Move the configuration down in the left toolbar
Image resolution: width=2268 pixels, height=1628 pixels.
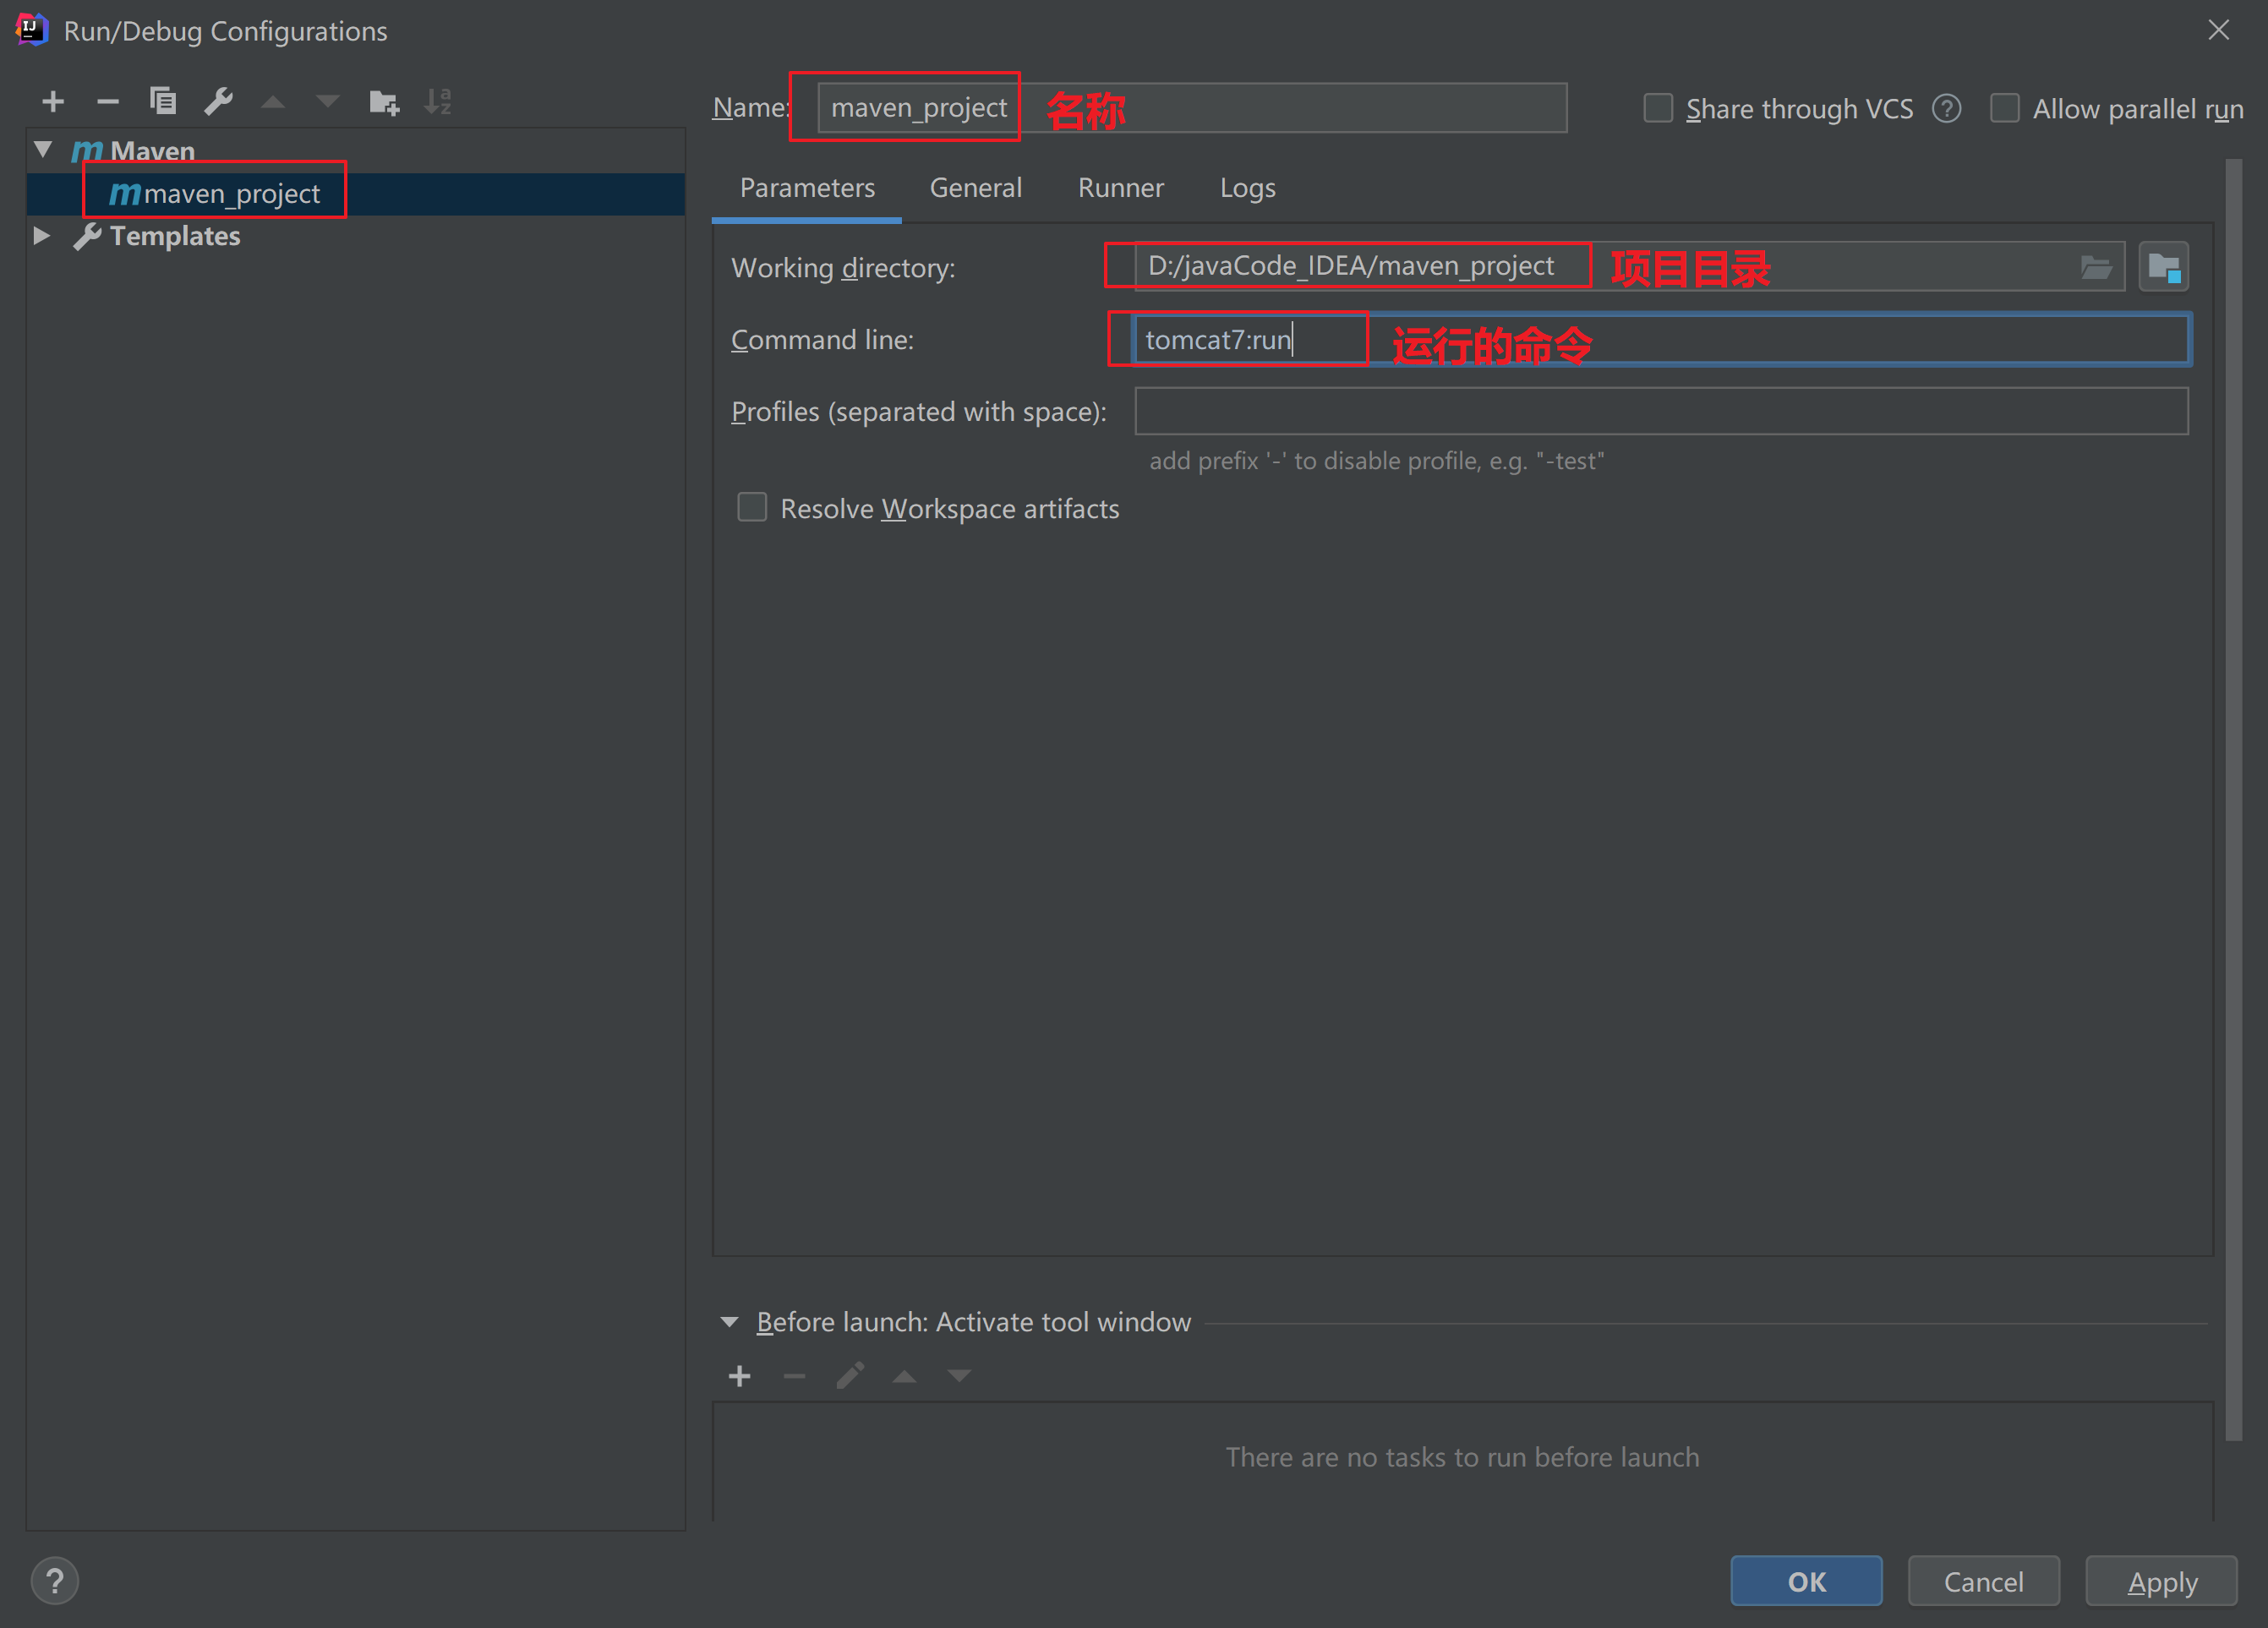click(328, 101)
